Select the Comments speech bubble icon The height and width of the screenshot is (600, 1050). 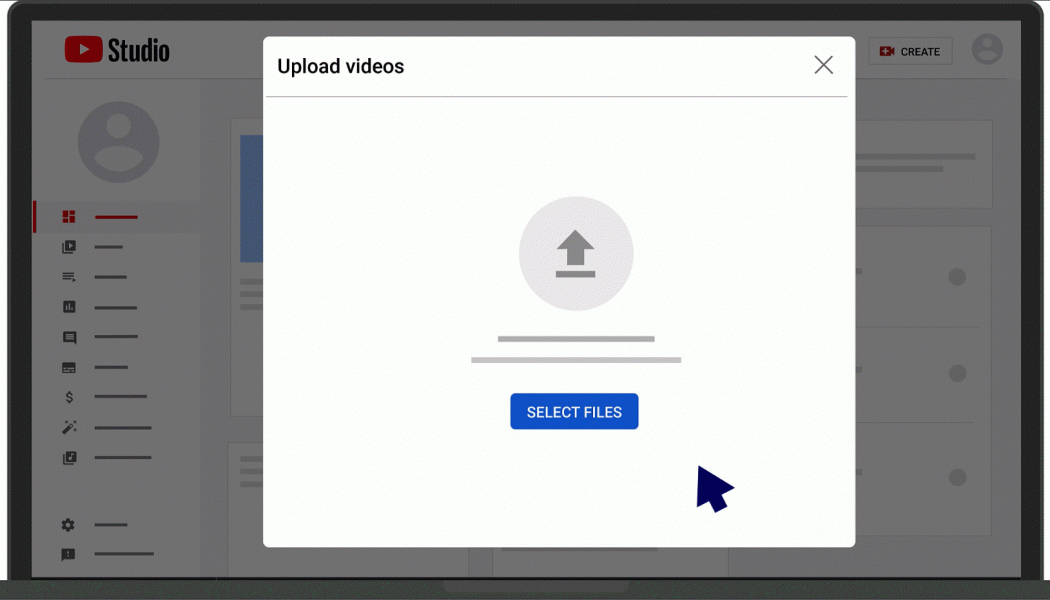click(x=68, y=337)
